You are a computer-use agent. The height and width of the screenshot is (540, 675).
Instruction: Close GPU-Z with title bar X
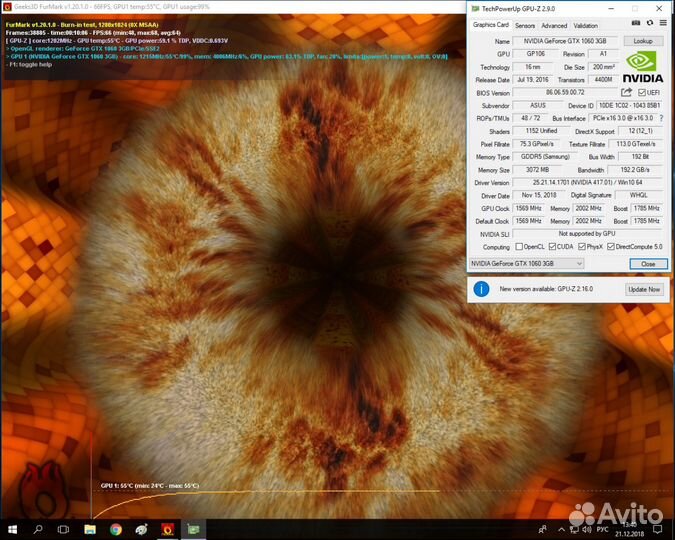[659, 8]
